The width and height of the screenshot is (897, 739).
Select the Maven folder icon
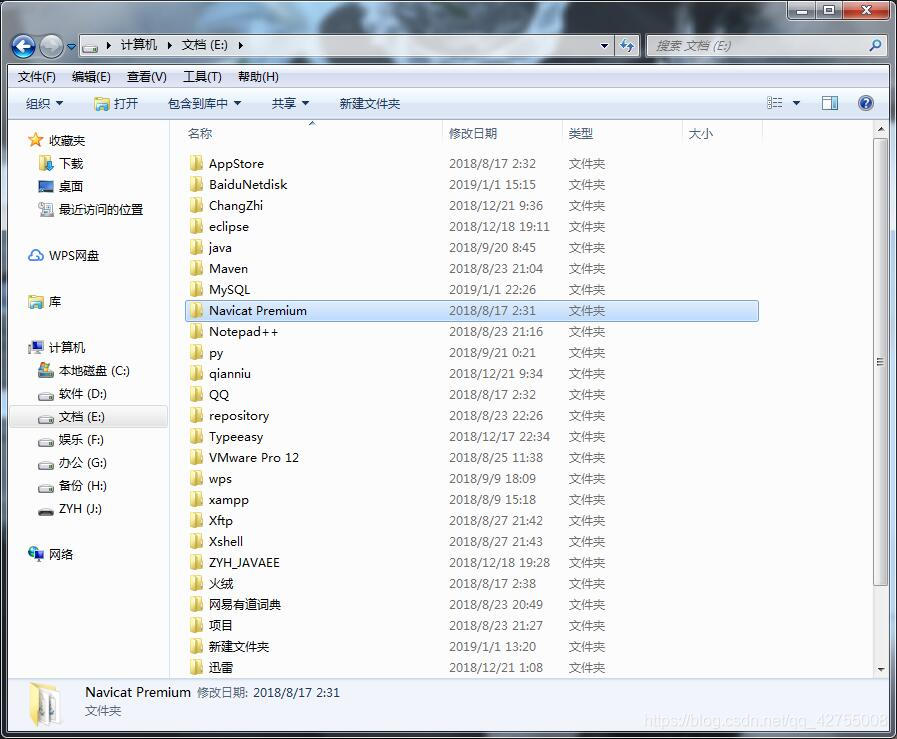196,268
